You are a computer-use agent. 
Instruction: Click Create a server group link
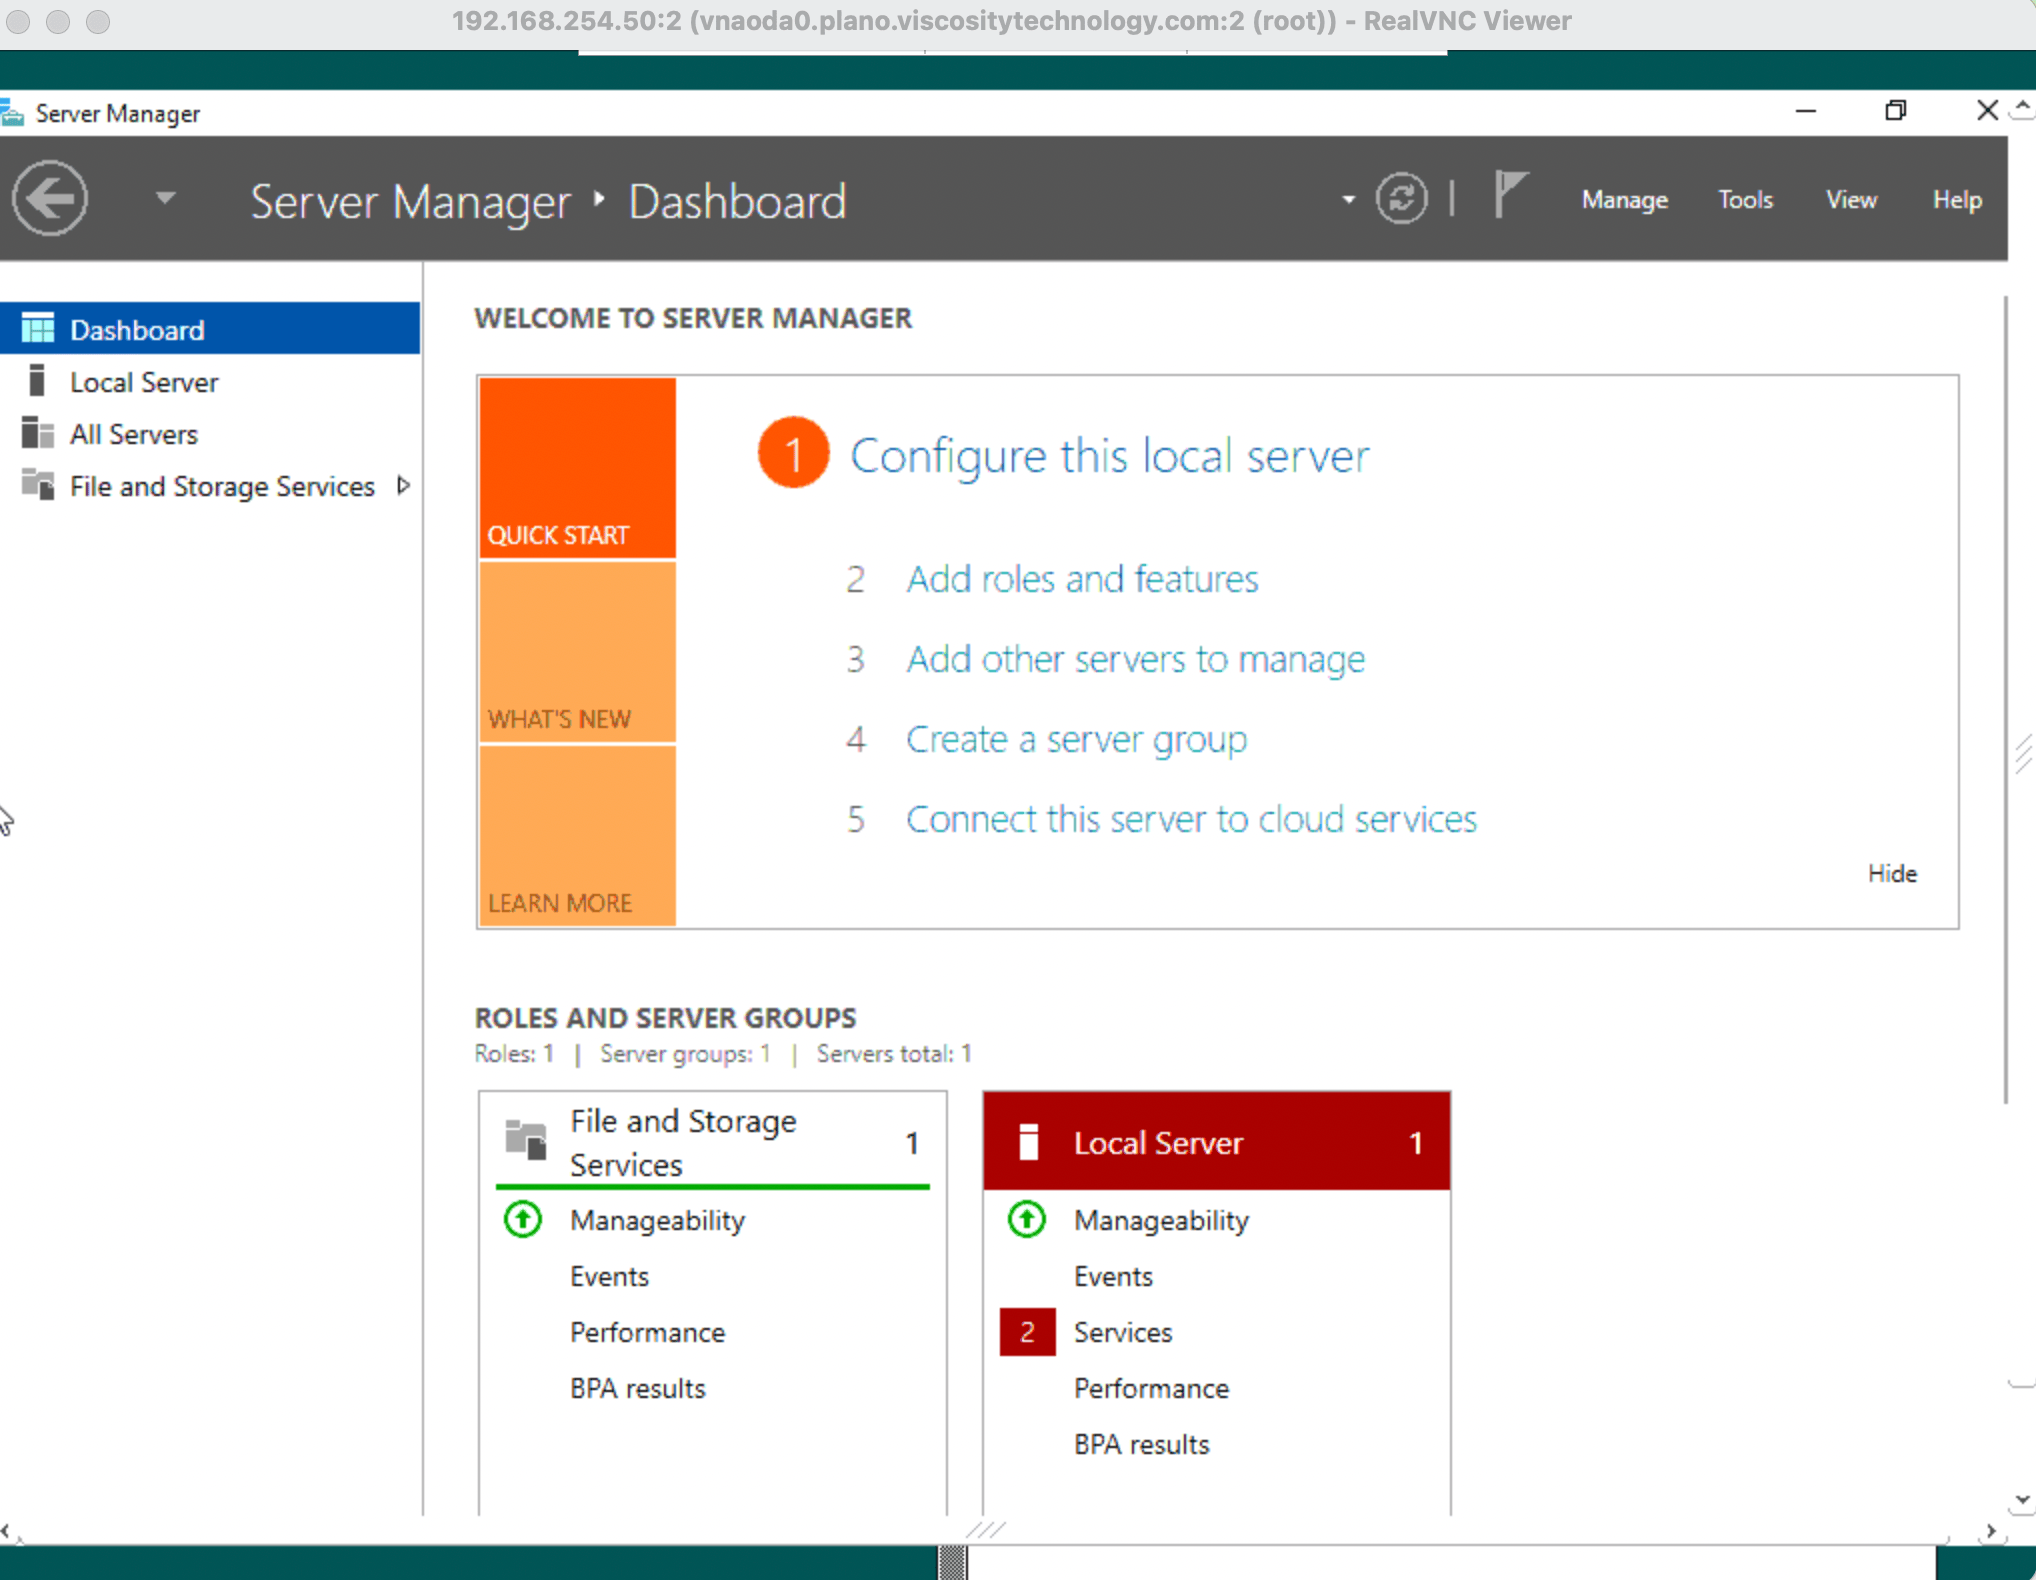pos(1076,739)
